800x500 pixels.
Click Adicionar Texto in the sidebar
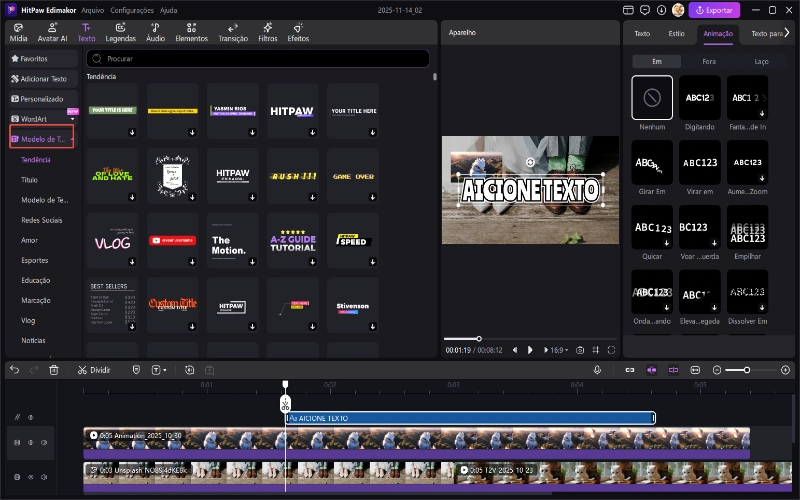tap(43, 78)
